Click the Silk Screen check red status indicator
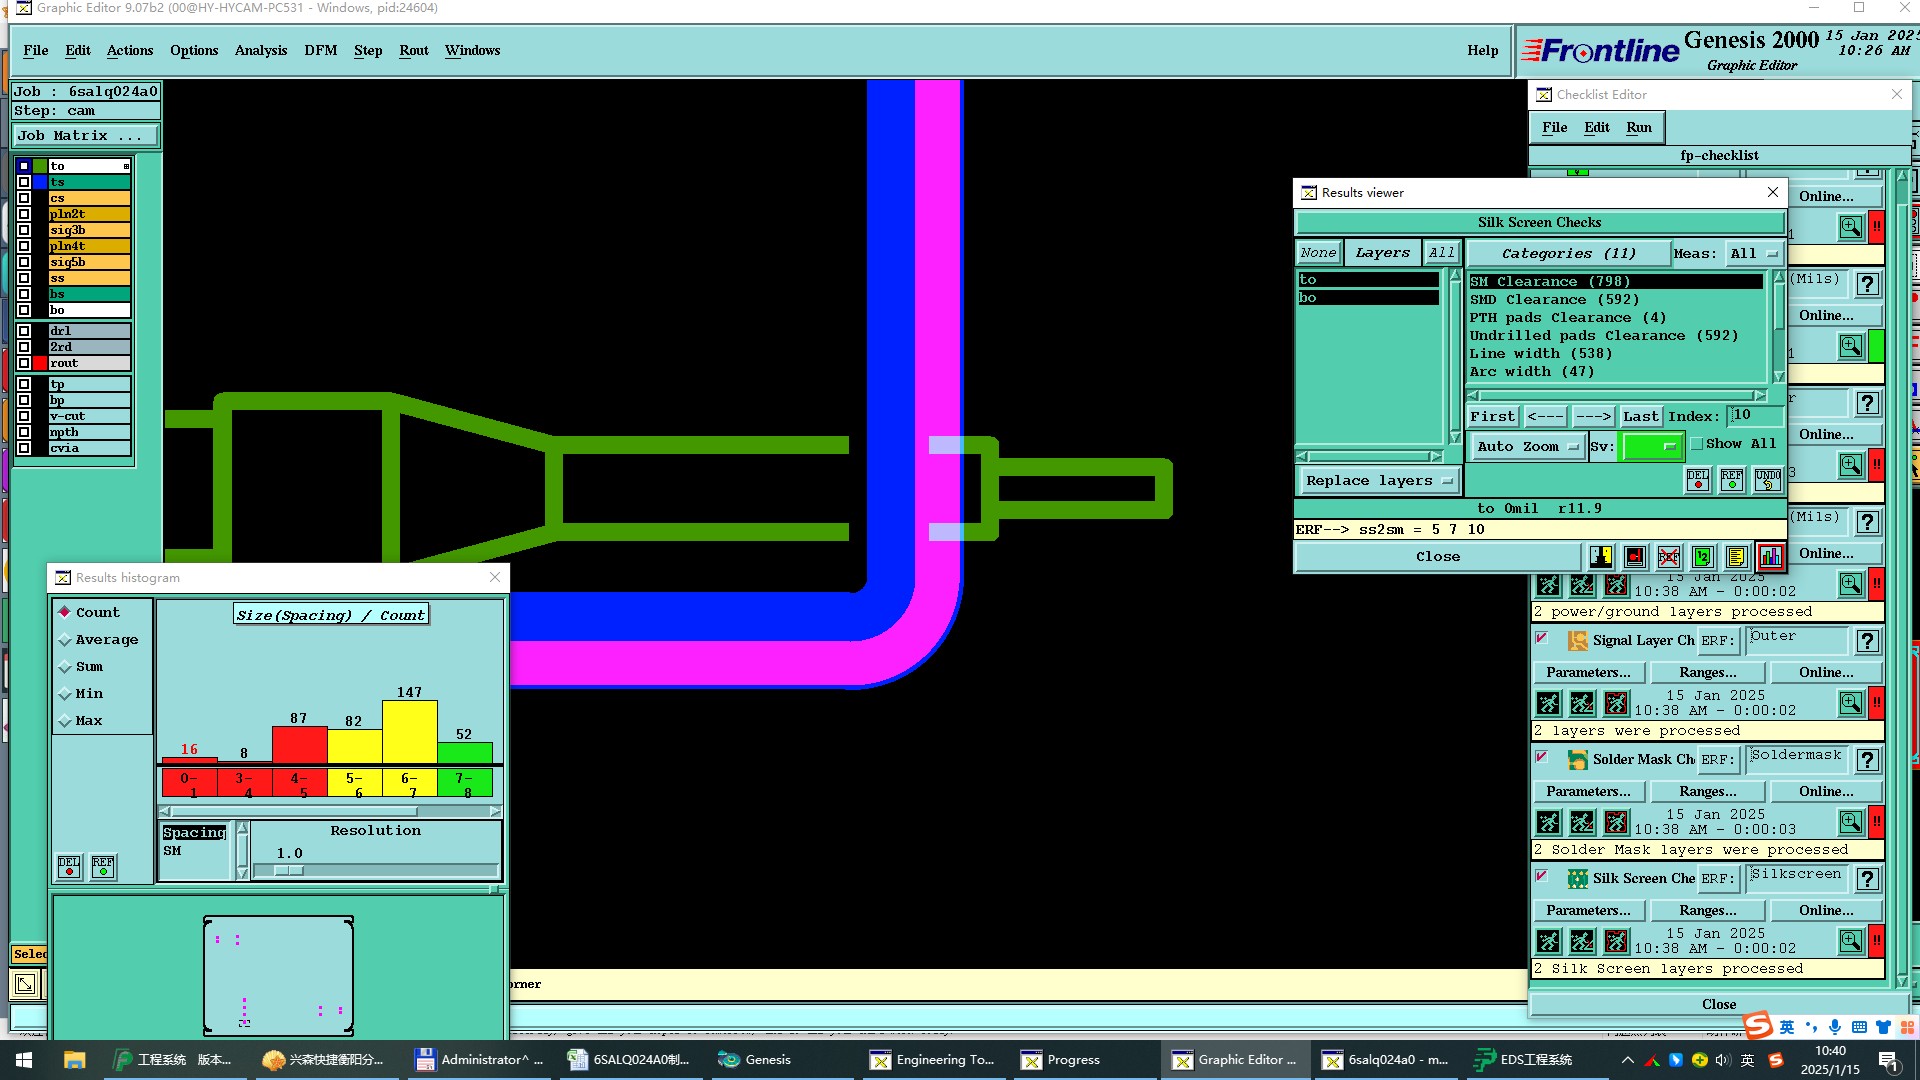Screen dimensions: 1920x1080 click(1877, 941)
